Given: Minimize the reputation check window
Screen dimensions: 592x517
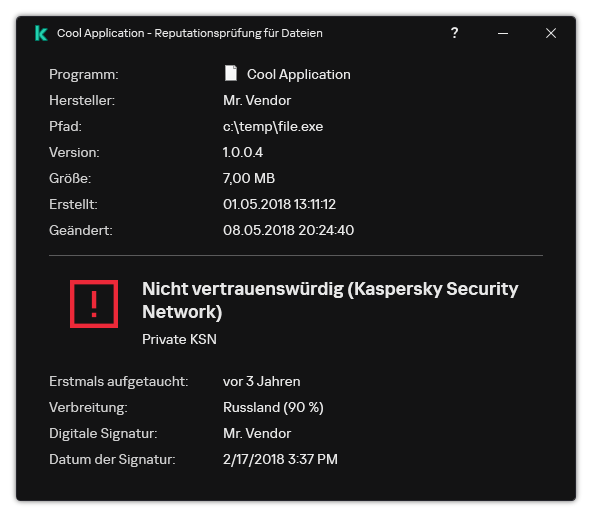Looking at the screenshot, I should click(x=503, y=34).
